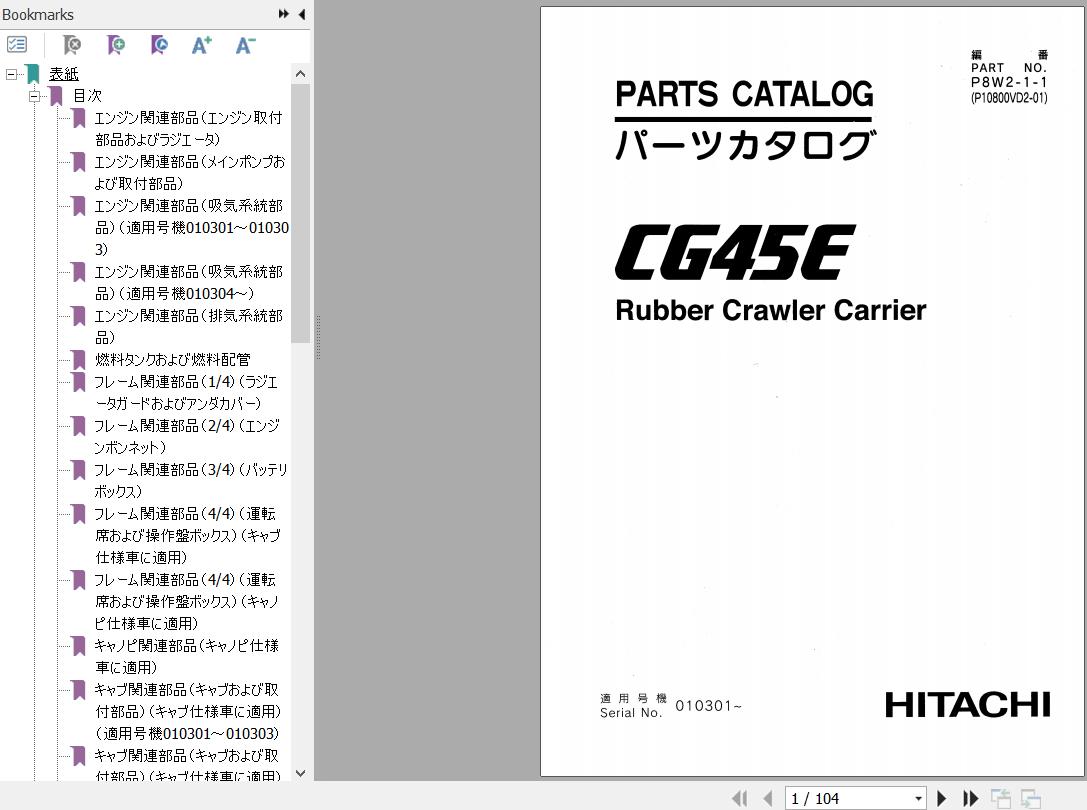1087x810 pixels.
Task: Click bookmark icon beside フレーム関連部品(1/4)
Action: [x=78, y=381]
